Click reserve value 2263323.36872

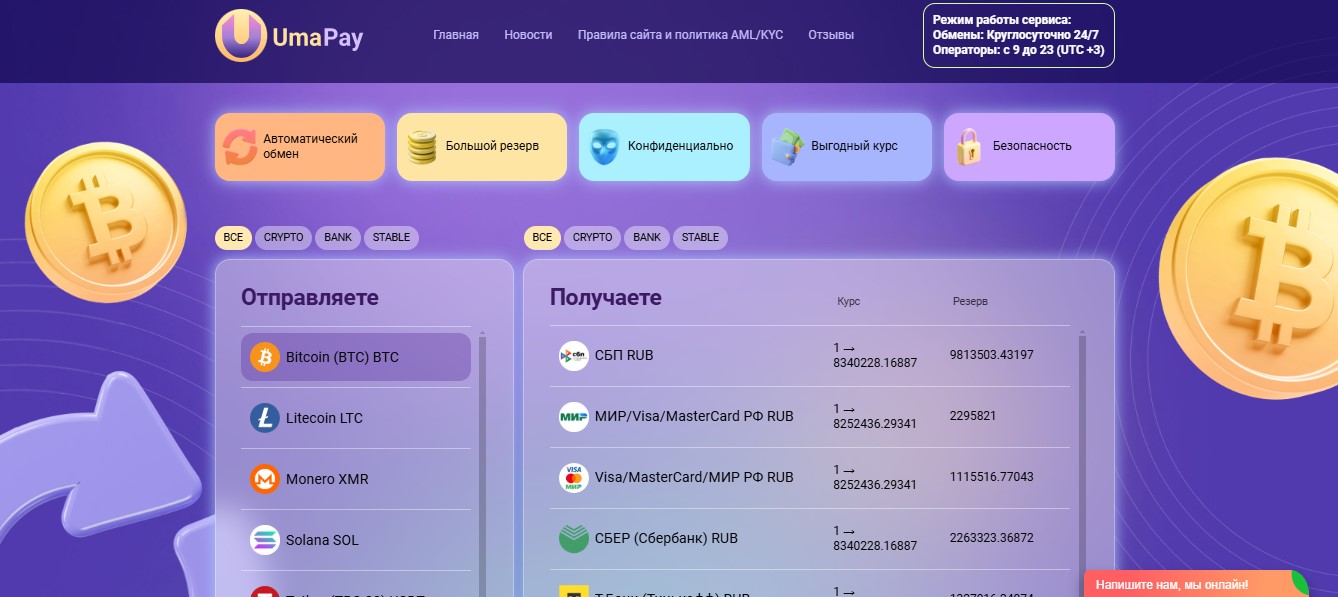coord(992,538)
